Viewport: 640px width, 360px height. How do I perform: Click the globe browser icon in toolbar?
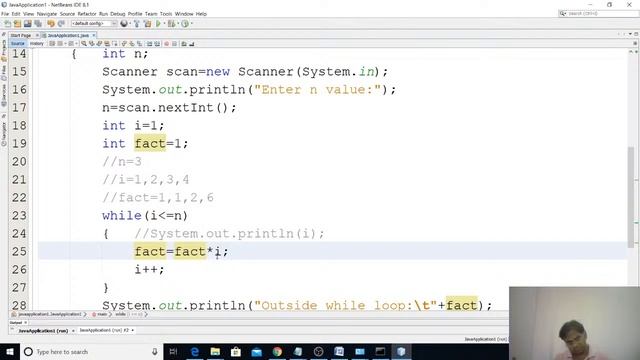(x=124, y=24)
